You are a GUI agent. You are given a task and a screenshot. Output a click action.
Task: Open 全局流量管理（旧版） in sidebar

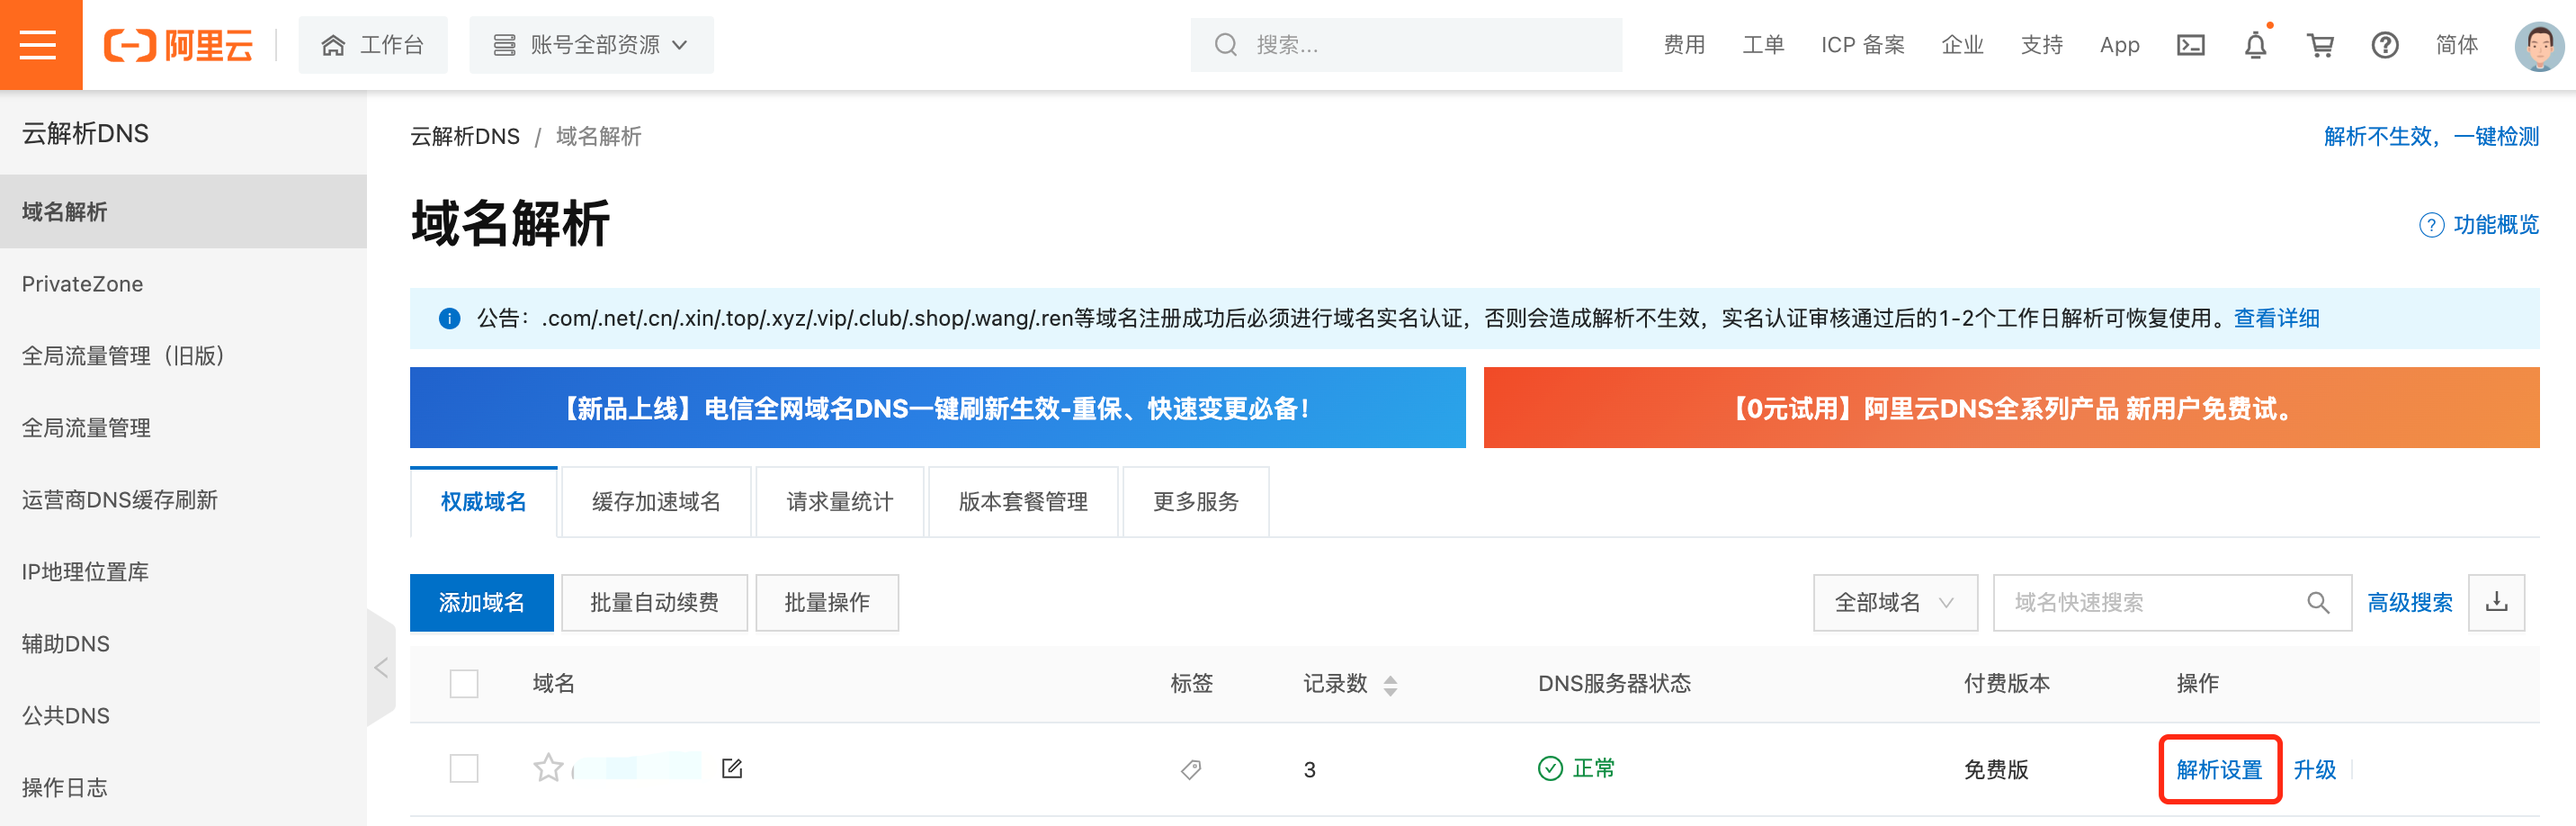[183, 356]
